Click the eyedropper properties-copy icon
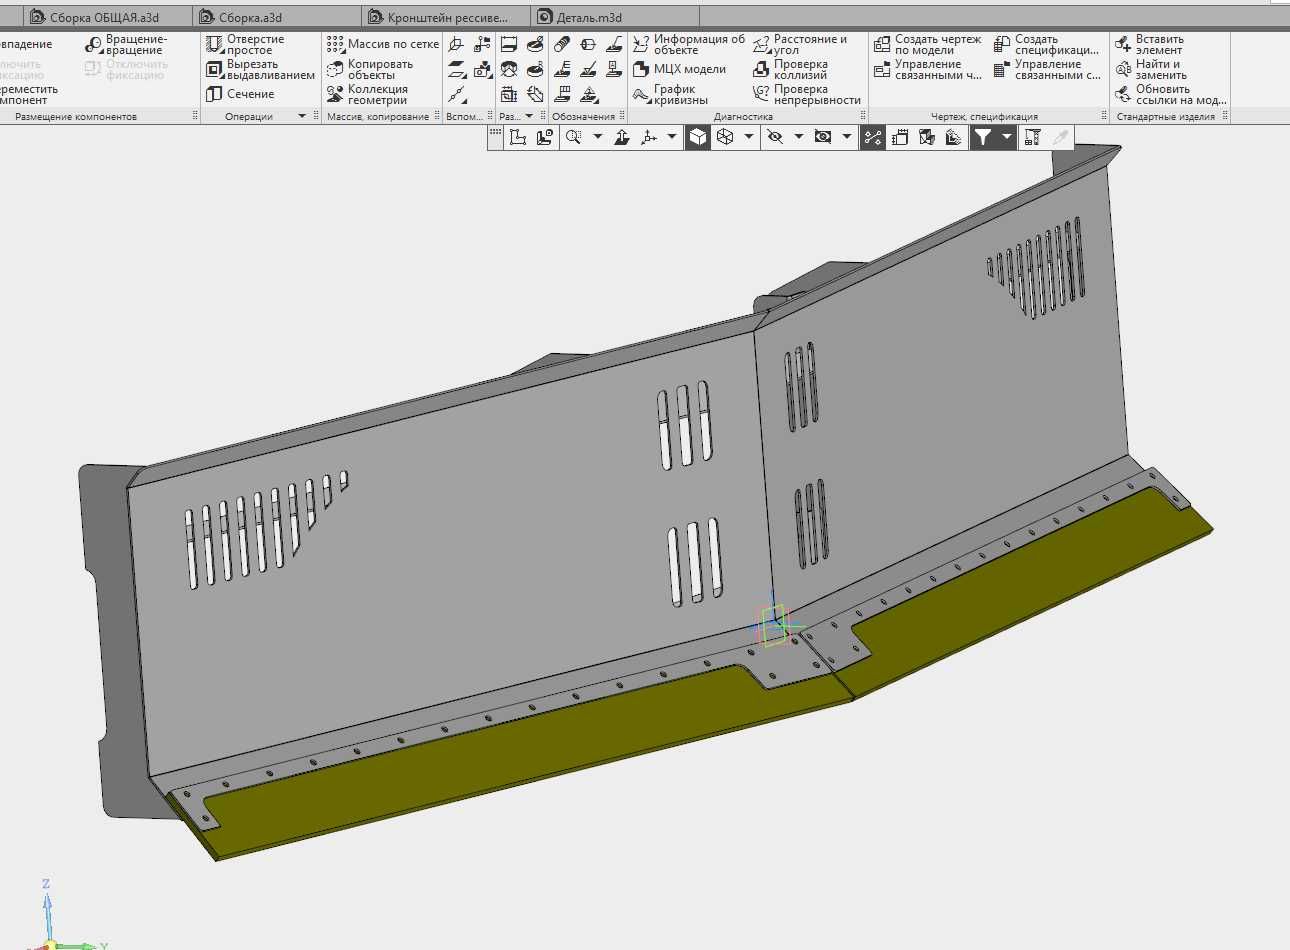Image resolution: width=1290 pixels, height=950 pixels. coord(1060,137)
